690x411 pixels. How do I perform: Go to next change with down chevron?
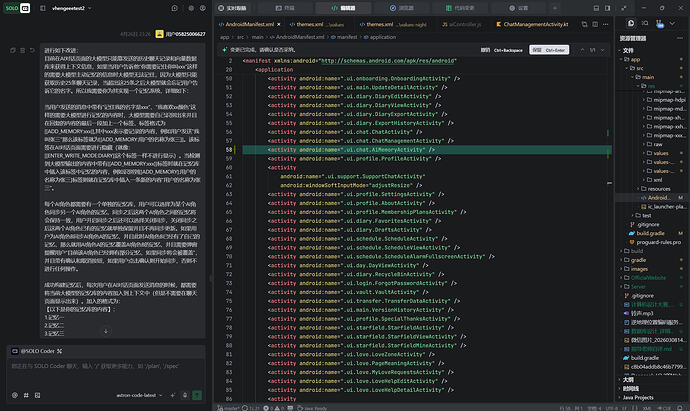tap(602, 50)
